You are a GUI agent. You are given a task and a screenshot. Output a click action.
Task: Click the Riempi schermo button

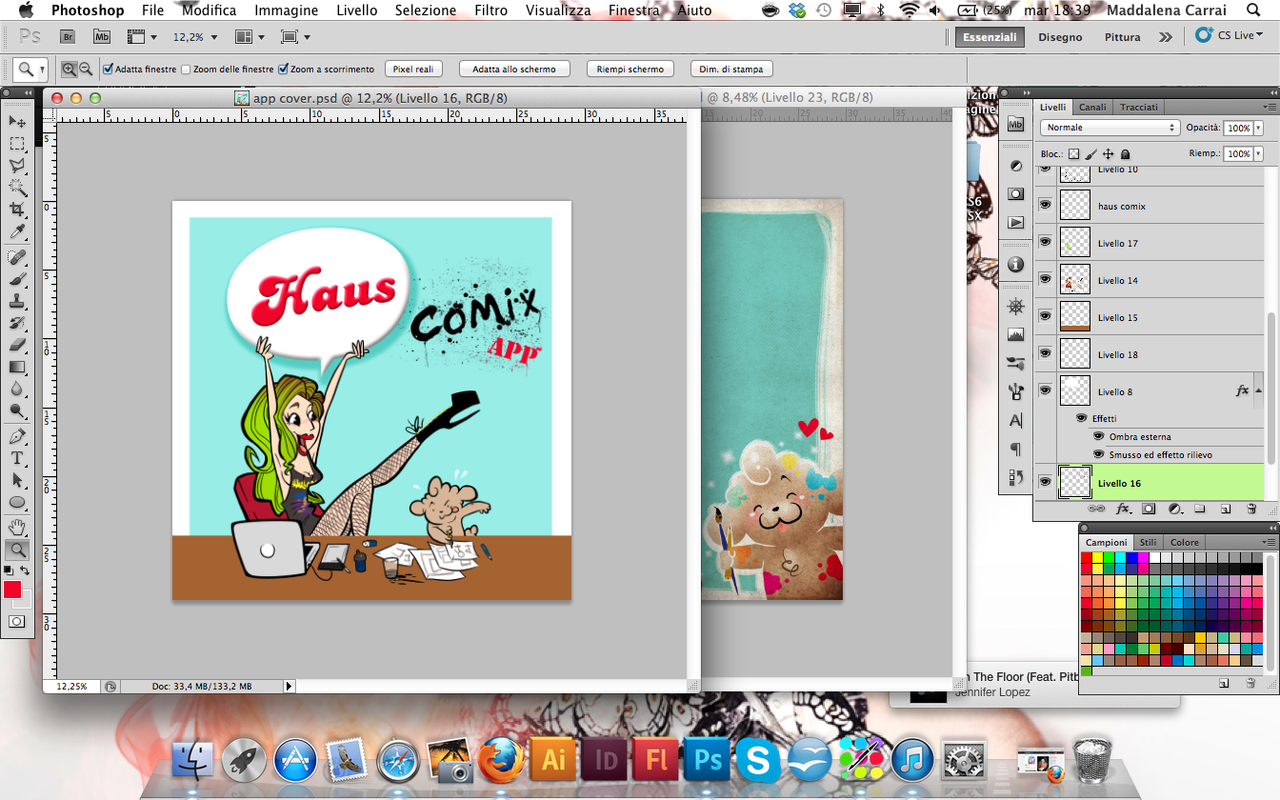pyautogui.click(x=630, y=69)
